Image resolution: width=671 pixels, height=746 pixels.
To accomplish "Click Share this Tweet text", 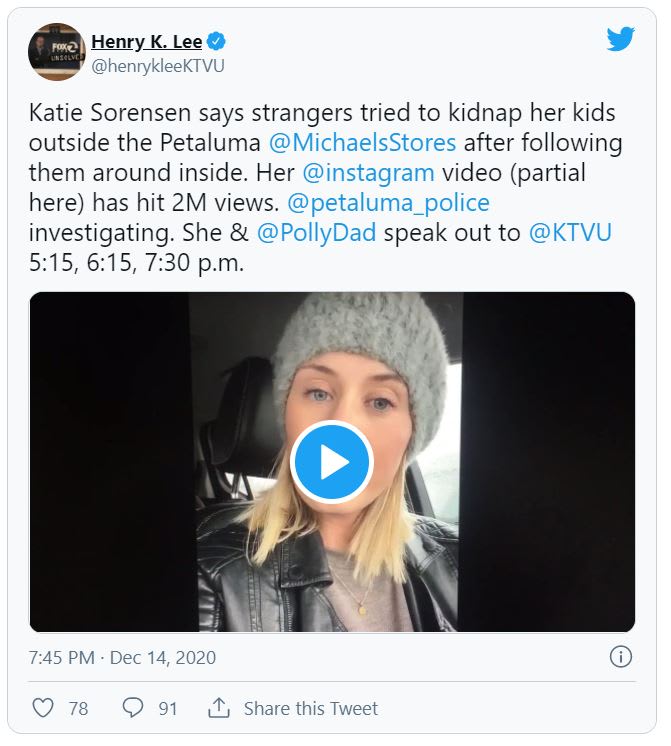I will click(x=310, y=708).
